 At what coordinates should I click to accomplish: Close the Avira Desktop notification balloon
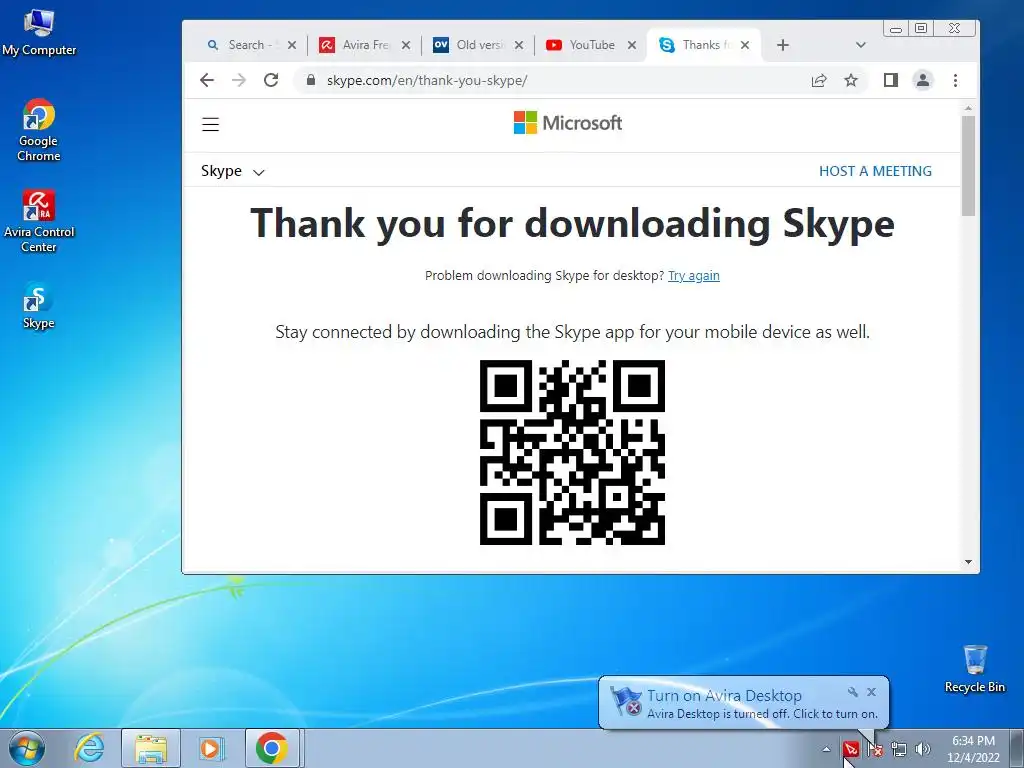point(871,692)
